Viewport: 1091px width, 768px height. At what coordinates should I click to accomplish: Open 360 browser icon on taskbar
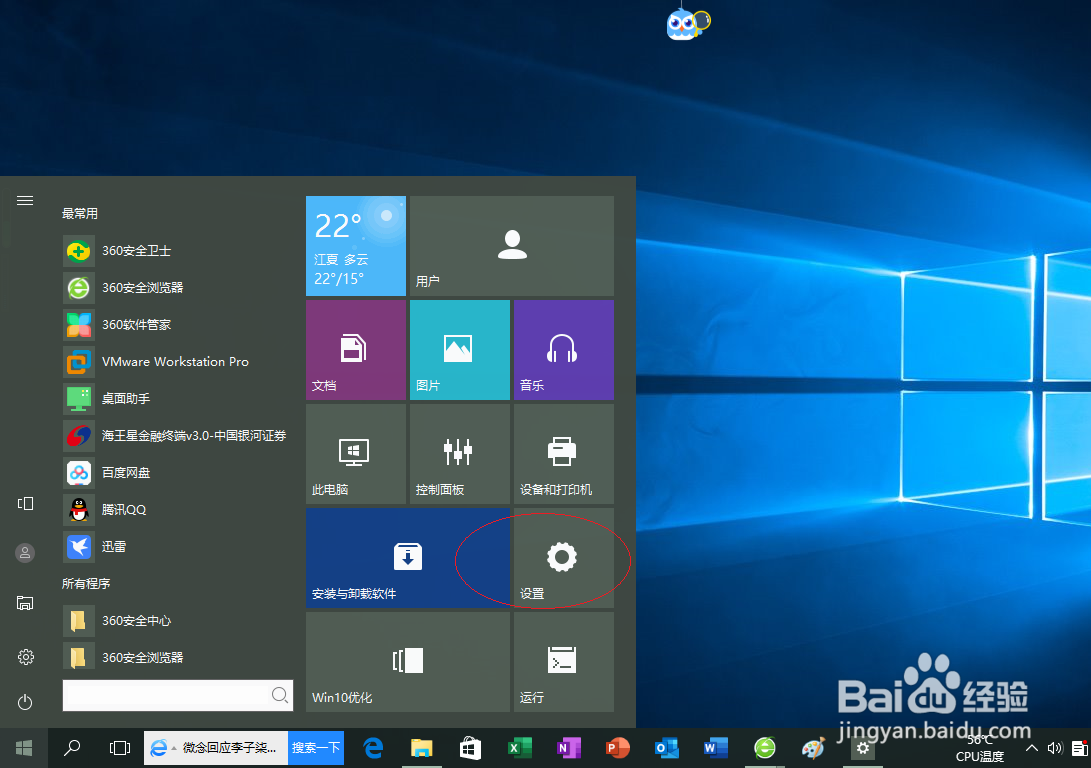click(765, 748)
